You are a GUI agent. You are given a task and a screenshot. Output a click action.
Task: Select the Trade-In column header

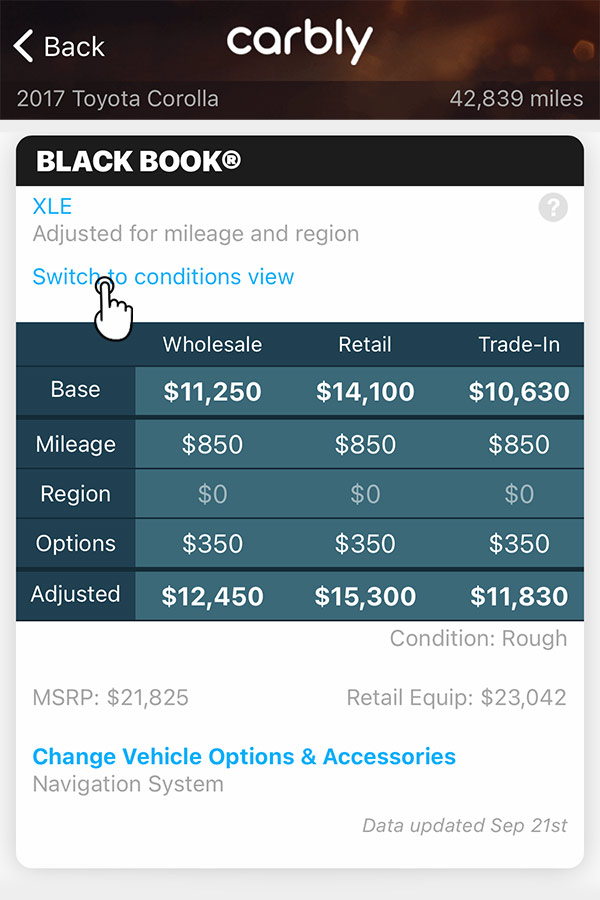point(519,344)
